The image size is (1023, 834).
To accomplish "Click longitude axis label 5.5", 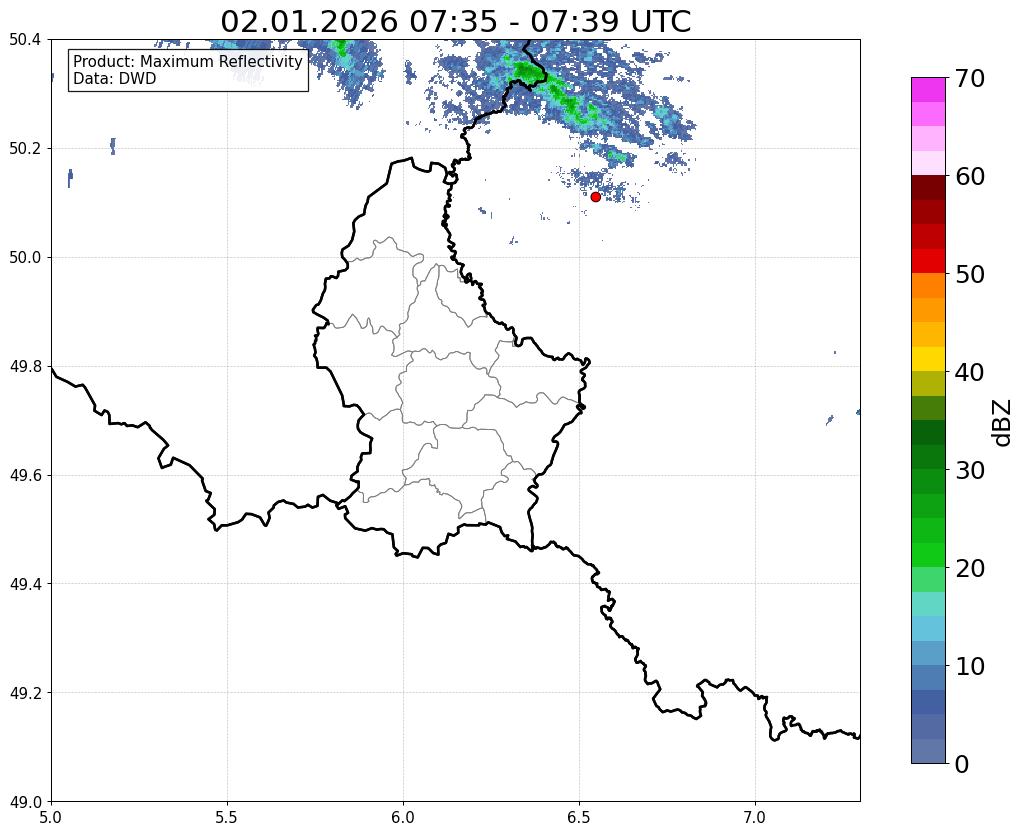I will (x=227, y=817).
